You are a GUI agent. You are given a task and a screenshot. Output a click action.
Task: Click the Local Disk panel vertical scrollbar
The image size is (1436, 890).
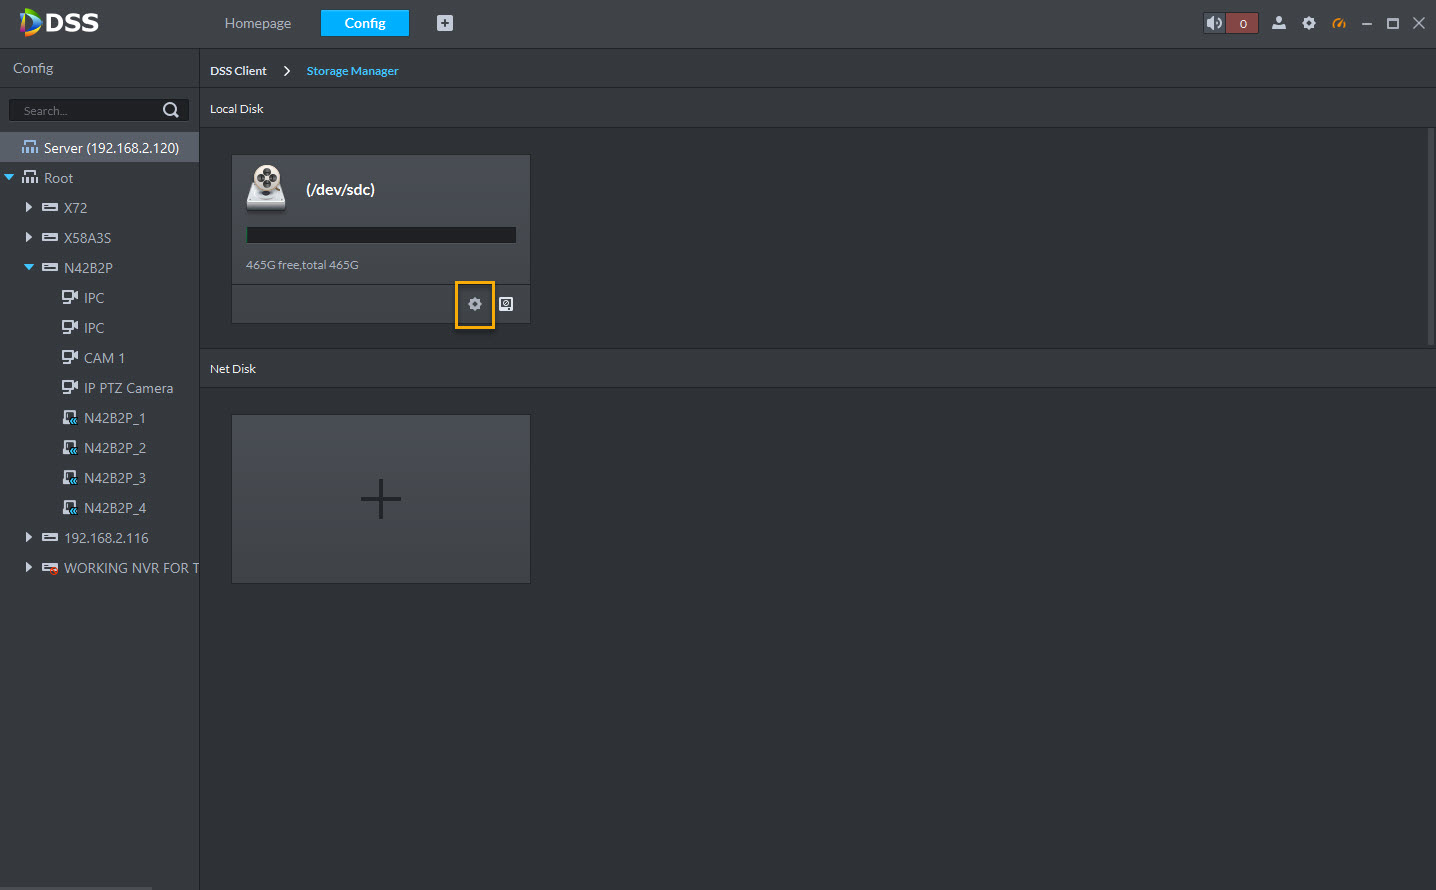(x=1431, y=237)
